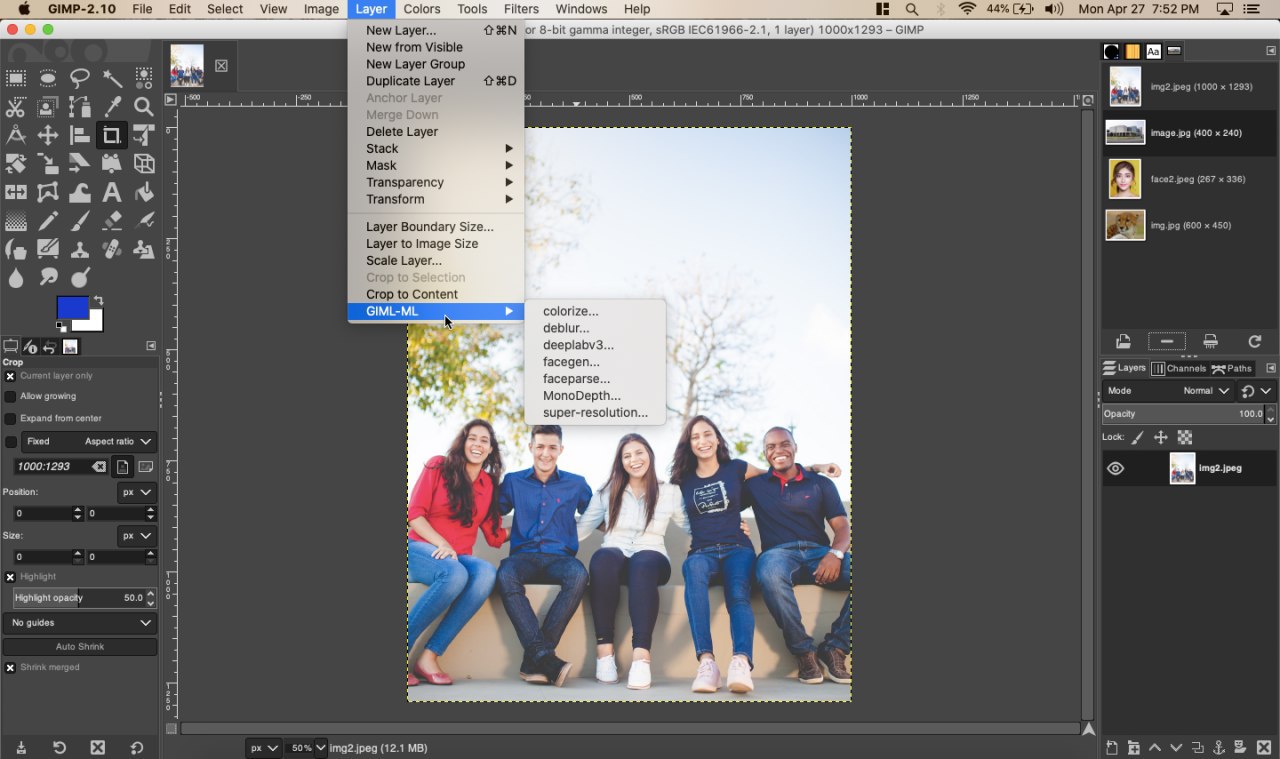The image size is (1280, 759).
Task: Hide the img2.jpeg layer with eye icon
Action: [x=1116, y=468]
